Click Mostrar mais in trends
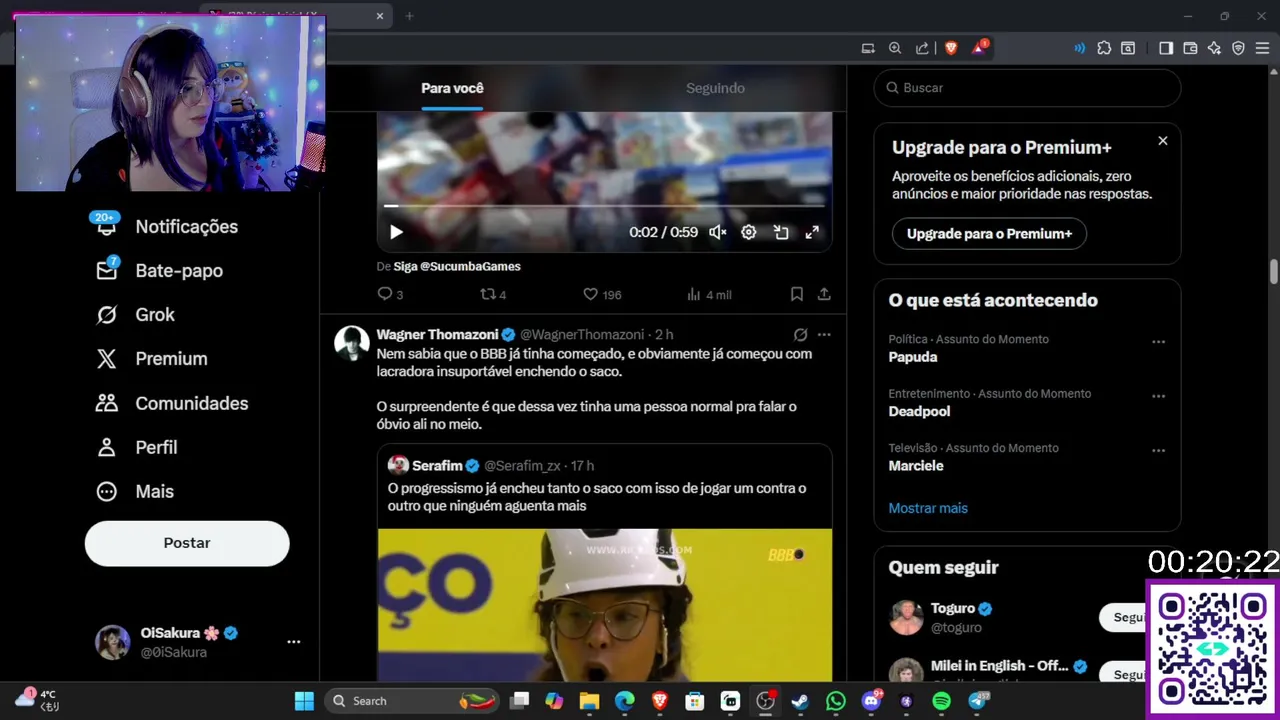The height and width of the screenshot is (720, 1280). 928,508
